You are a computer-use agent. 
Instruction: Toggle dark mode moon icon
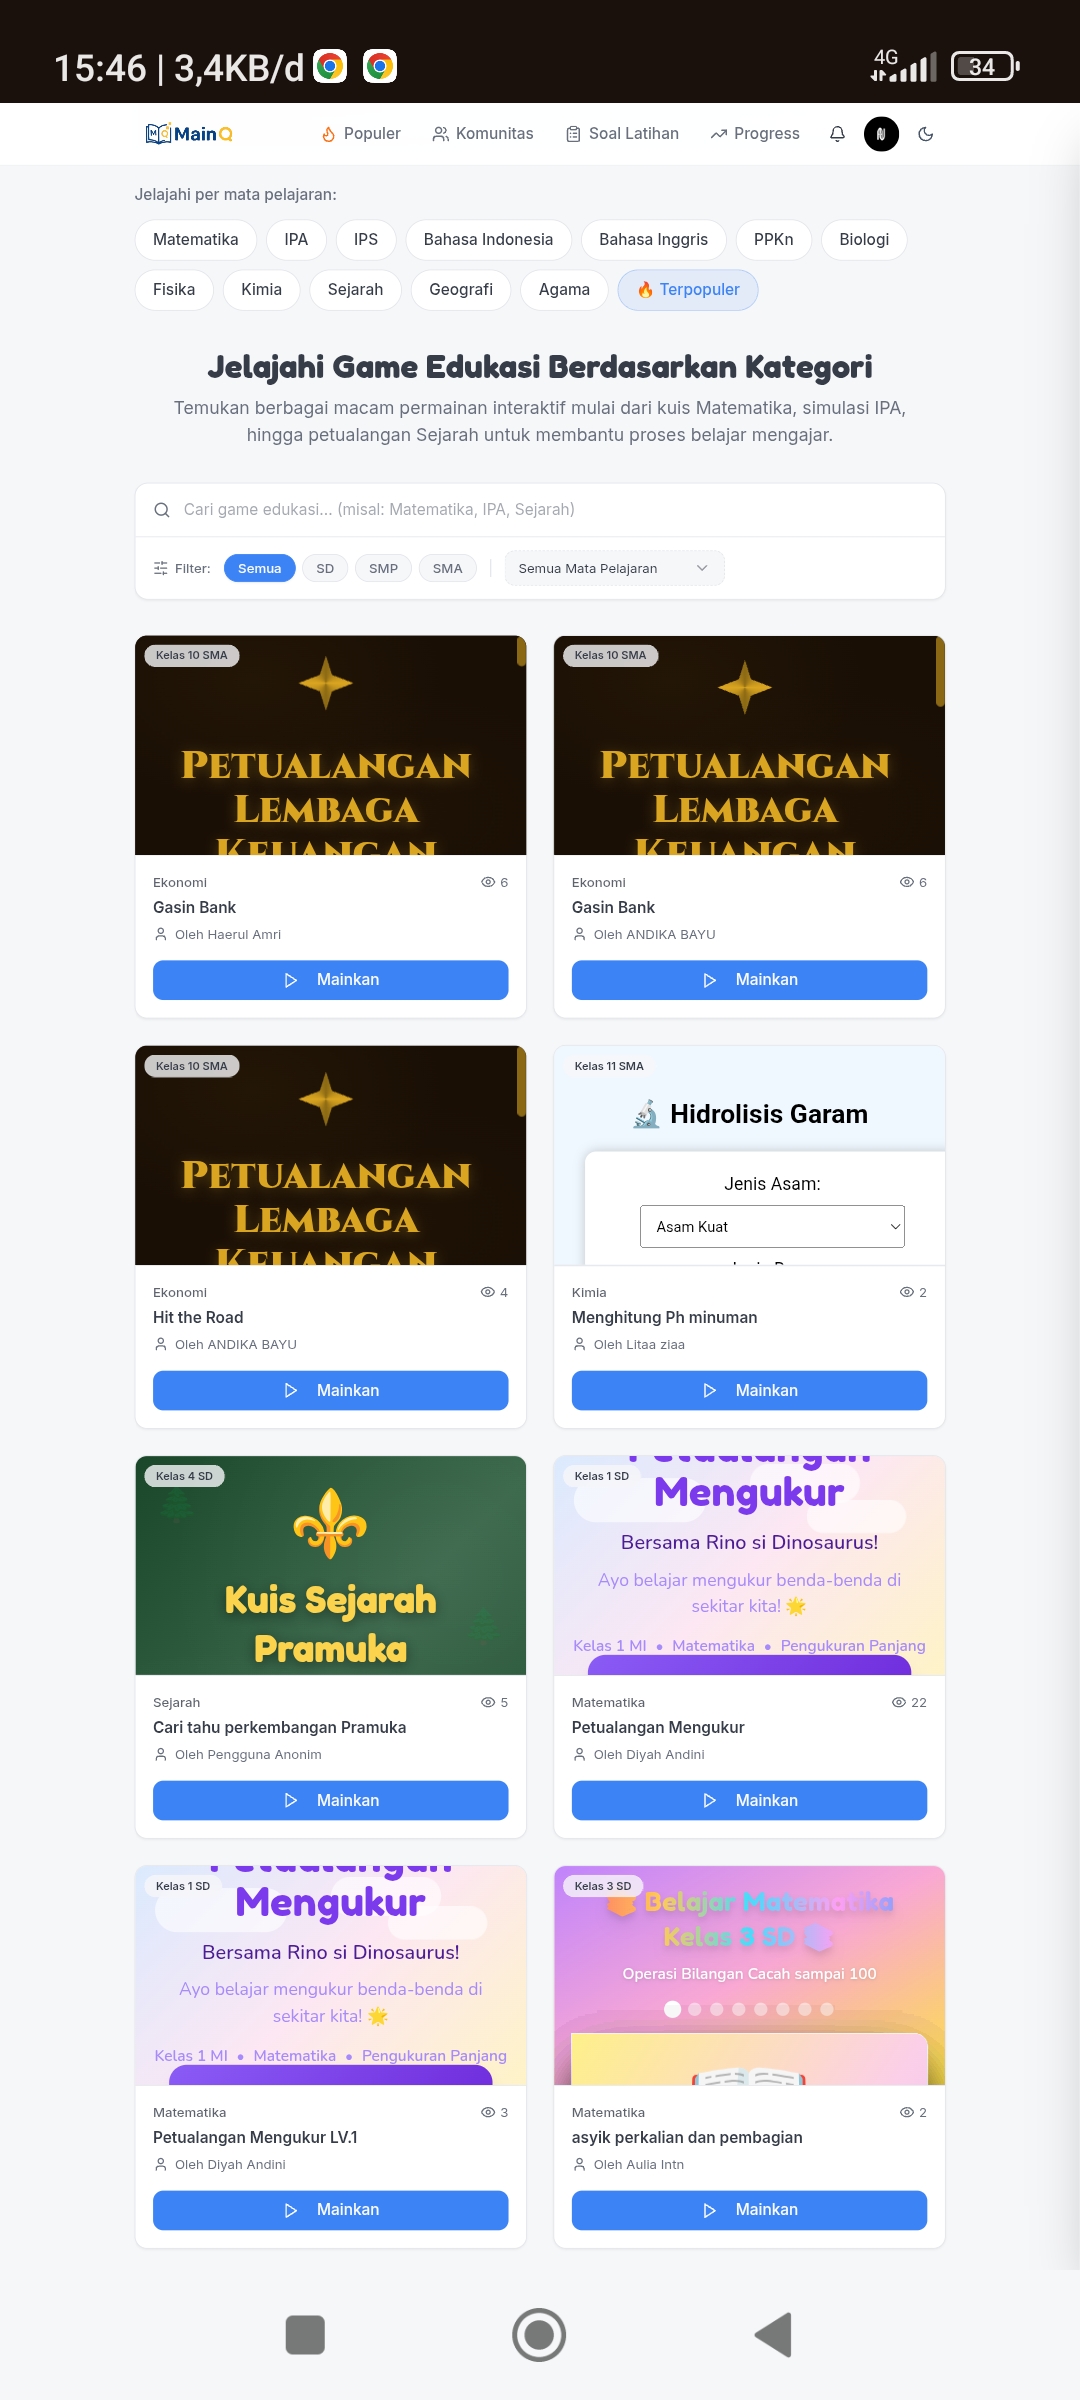point(925,134)
